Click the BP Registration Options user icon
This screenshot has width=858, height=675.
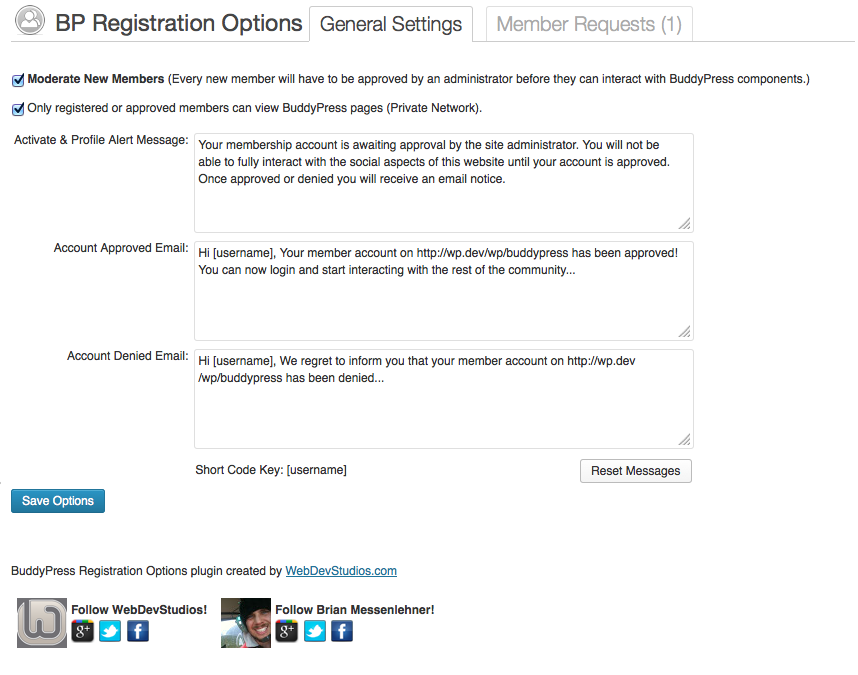pos(30,20)
